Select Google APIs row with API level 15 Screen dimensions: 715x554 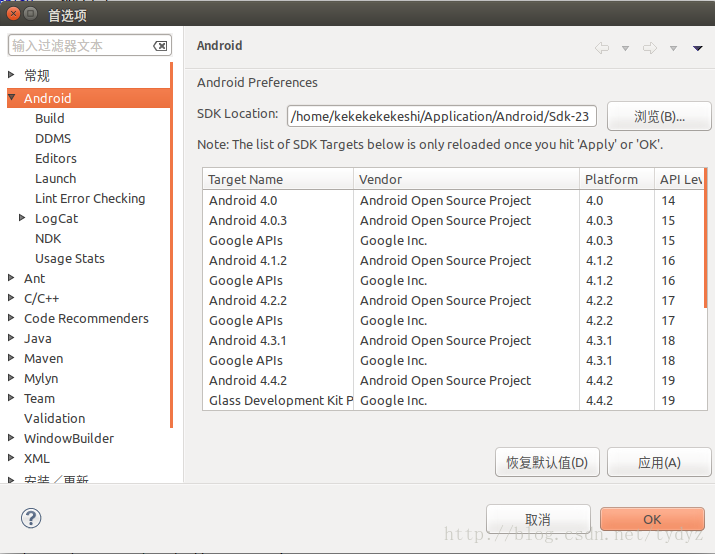(x=454, y=240)
